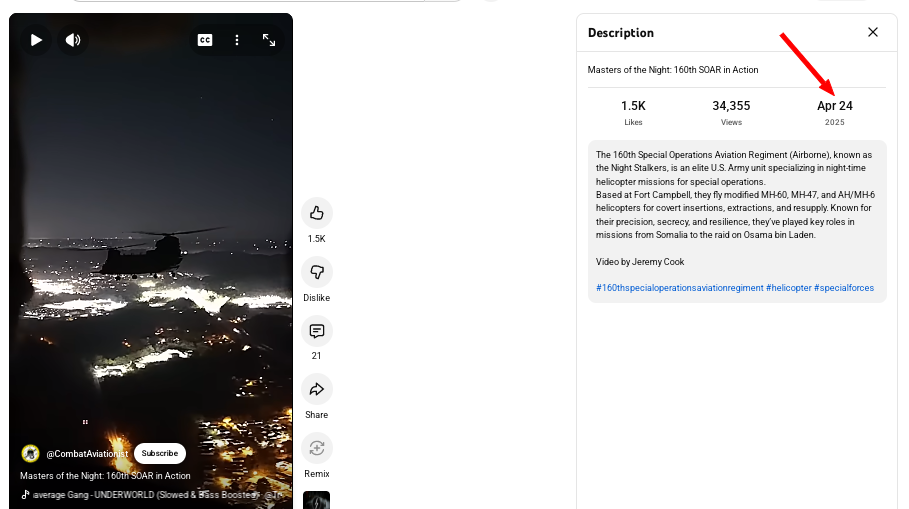Click the sound thumbnail below Remix
The width and height of the screenshot is (909, 509).
[316, 500]
